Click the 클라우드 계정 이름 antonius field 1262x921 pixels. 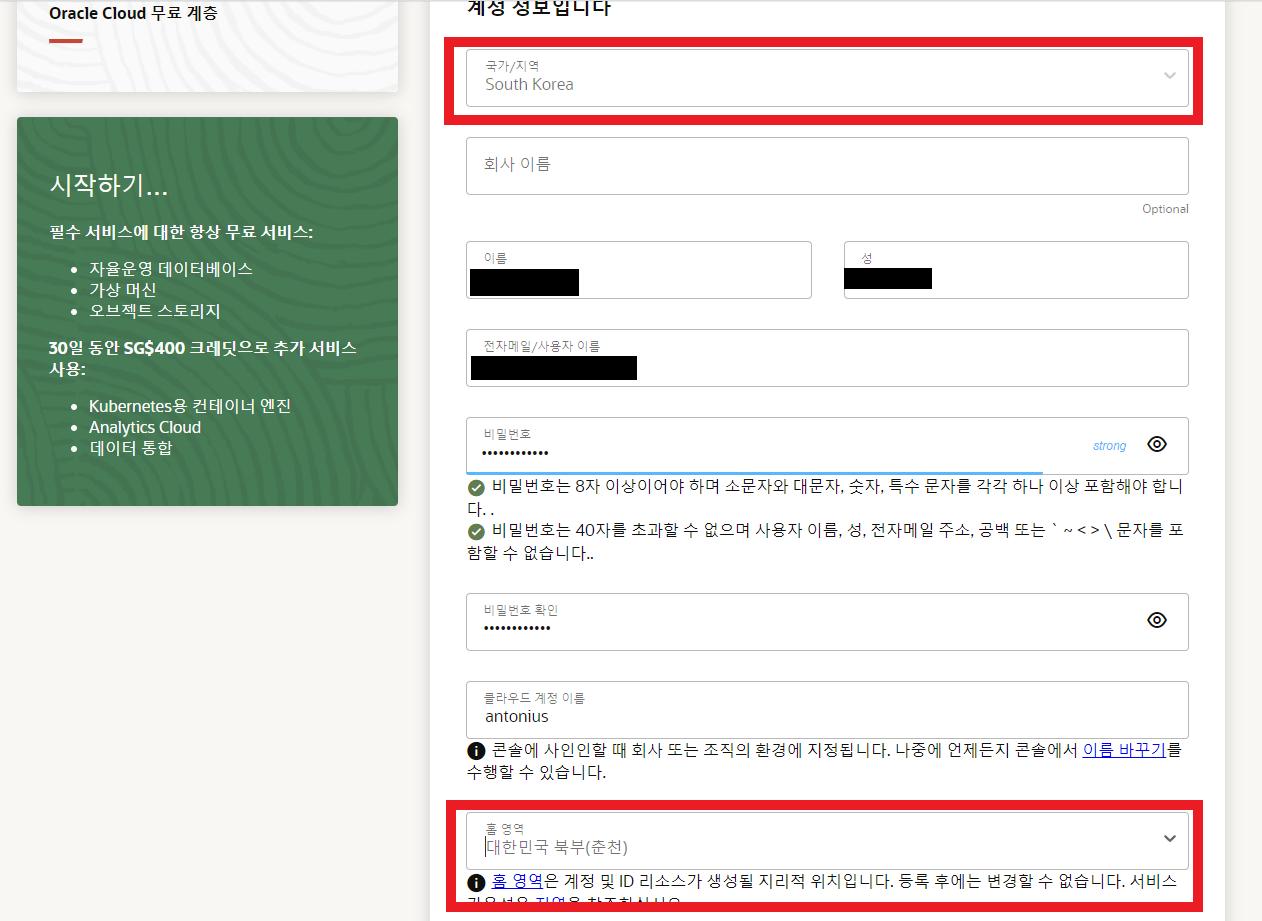click(827, 710)
